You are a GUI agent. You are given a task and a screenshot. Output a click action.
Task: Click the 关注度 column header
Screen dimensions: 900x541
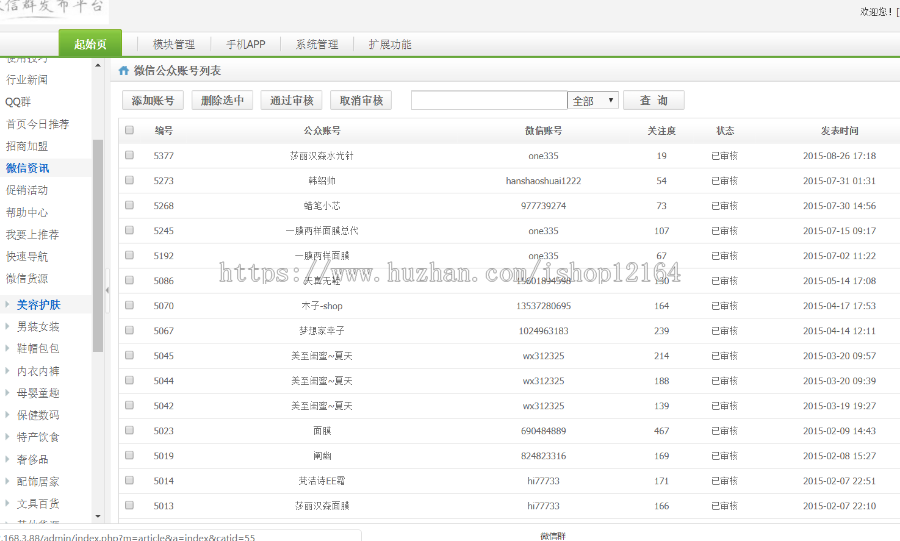(661, 131)
